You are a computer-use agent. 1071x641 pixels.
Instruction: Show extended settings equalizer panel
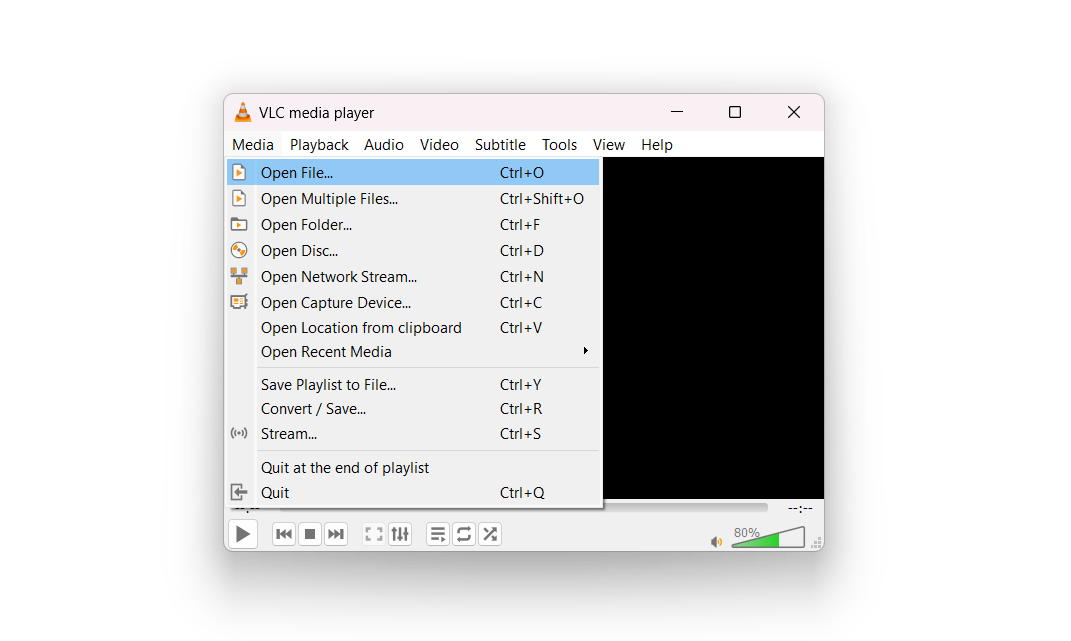[x=400, y=534]
